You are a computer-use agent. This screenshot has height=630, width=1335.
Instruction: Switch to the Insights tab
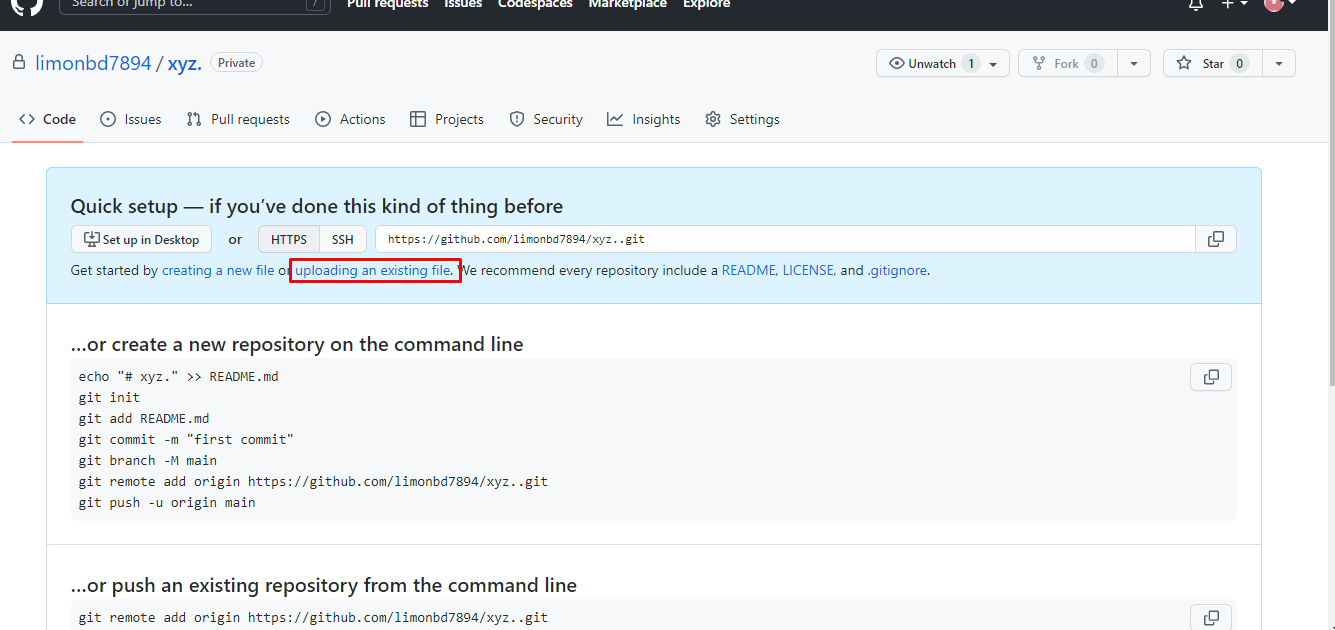coord(644,119)
